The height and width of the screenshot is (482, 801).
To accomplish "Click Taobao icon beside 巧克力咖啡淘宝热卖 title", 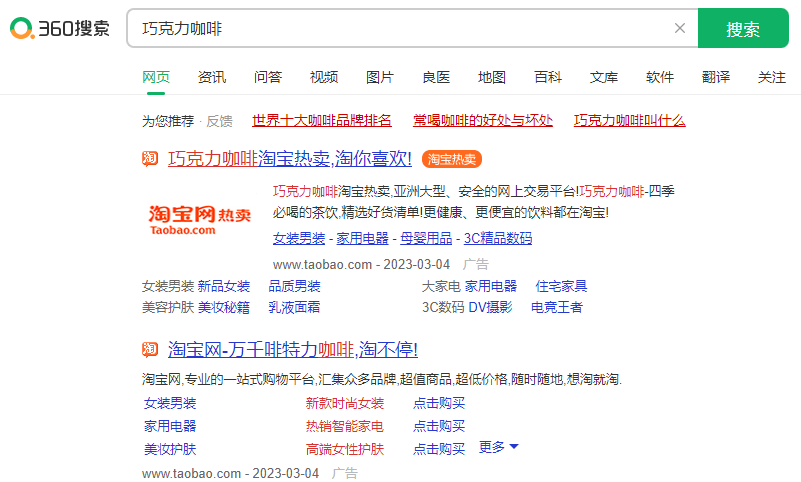I will point(150,159).
